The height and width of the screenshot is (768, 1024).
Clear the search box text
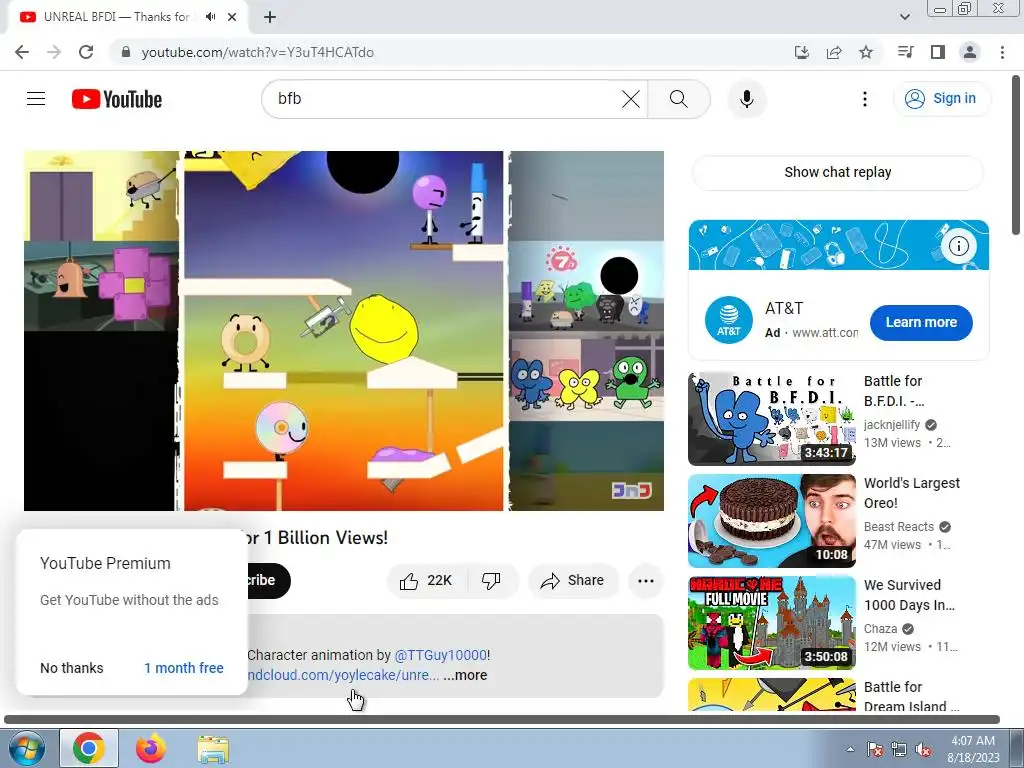point(631,99)
